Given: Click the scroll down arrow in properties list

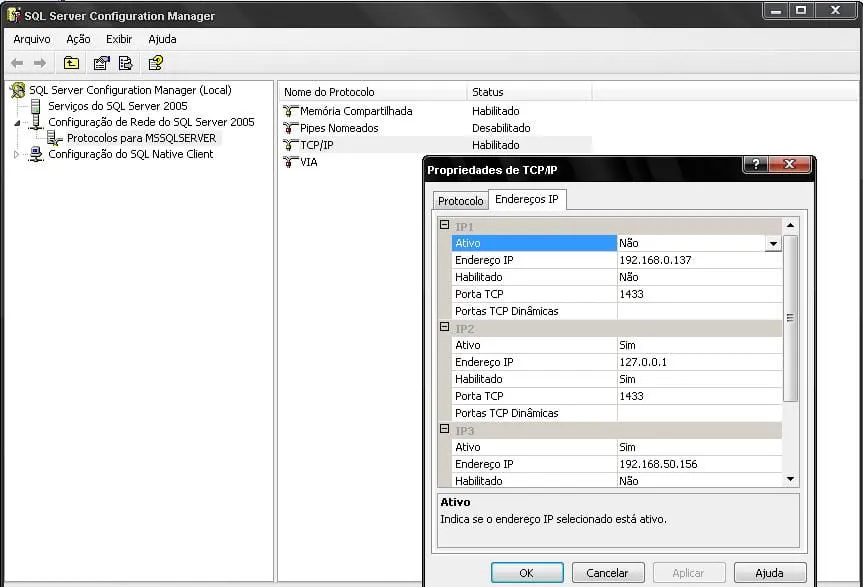Looking at the screenshot, I should pos(790,479).
